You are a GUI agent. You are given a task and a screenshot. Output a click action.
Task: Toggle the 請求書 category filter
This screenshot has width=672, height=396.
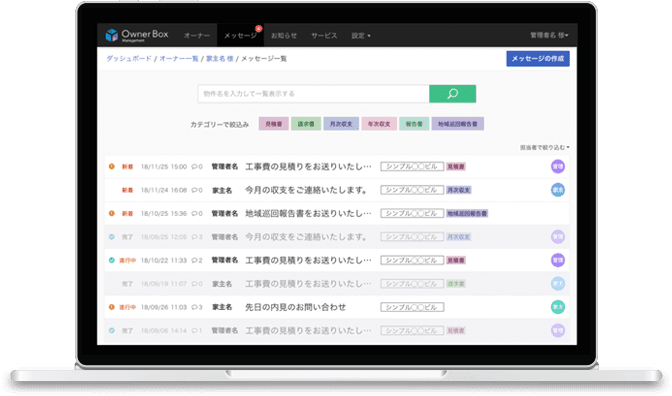coord(306,124)
